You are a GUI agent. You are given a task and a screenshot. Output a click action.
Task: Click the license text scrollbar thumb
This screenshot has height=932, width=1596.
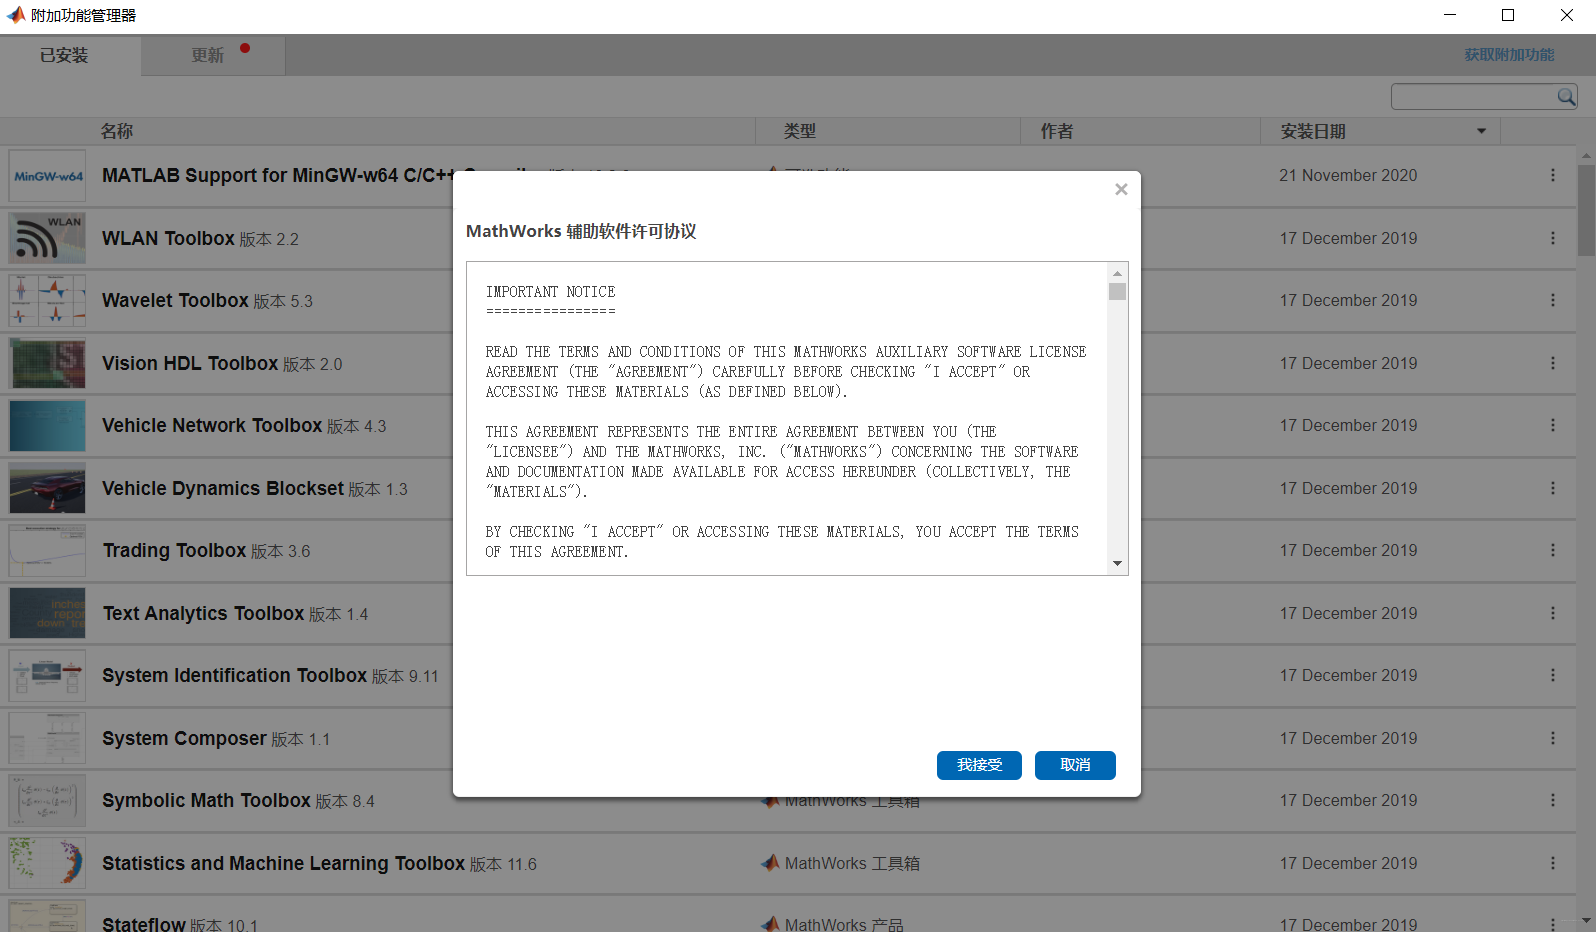tap(1117, 292)
